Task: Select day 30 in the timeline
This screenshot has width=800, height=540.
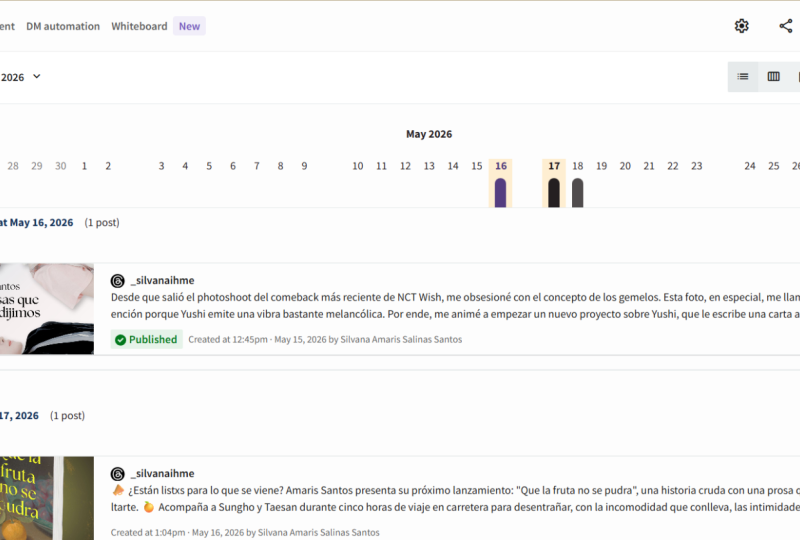Action: pos(61,166)
